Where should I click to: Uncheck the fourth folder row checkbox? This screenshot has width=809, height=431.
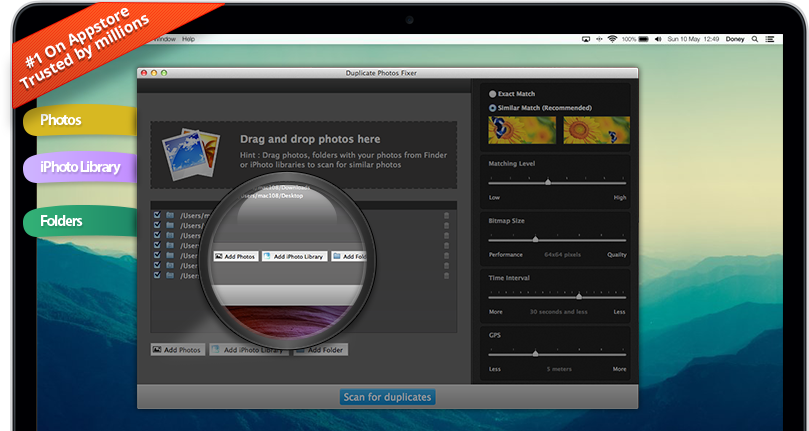[x=157, y=245]
